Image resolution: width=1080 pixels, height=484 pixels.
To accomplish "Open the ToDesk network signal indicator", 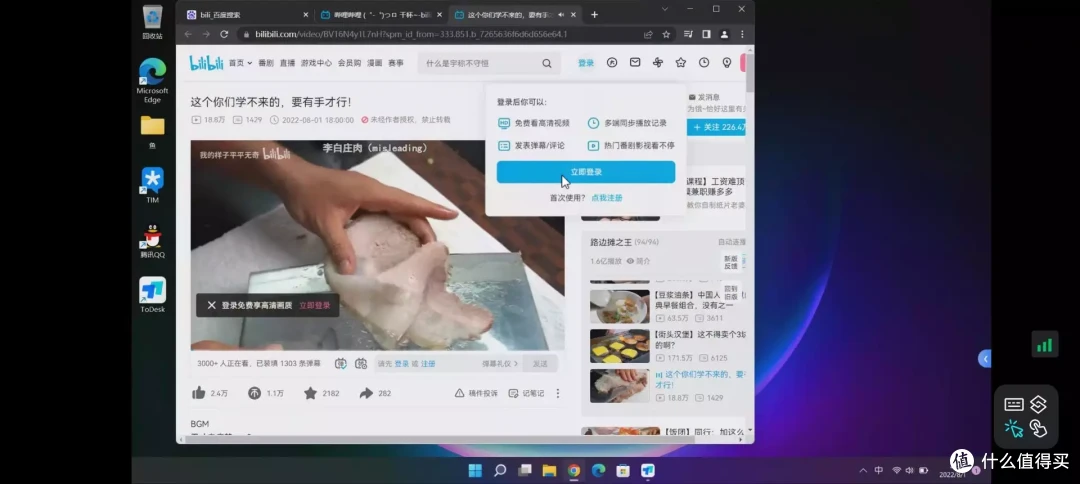I will coord(1044,344).
